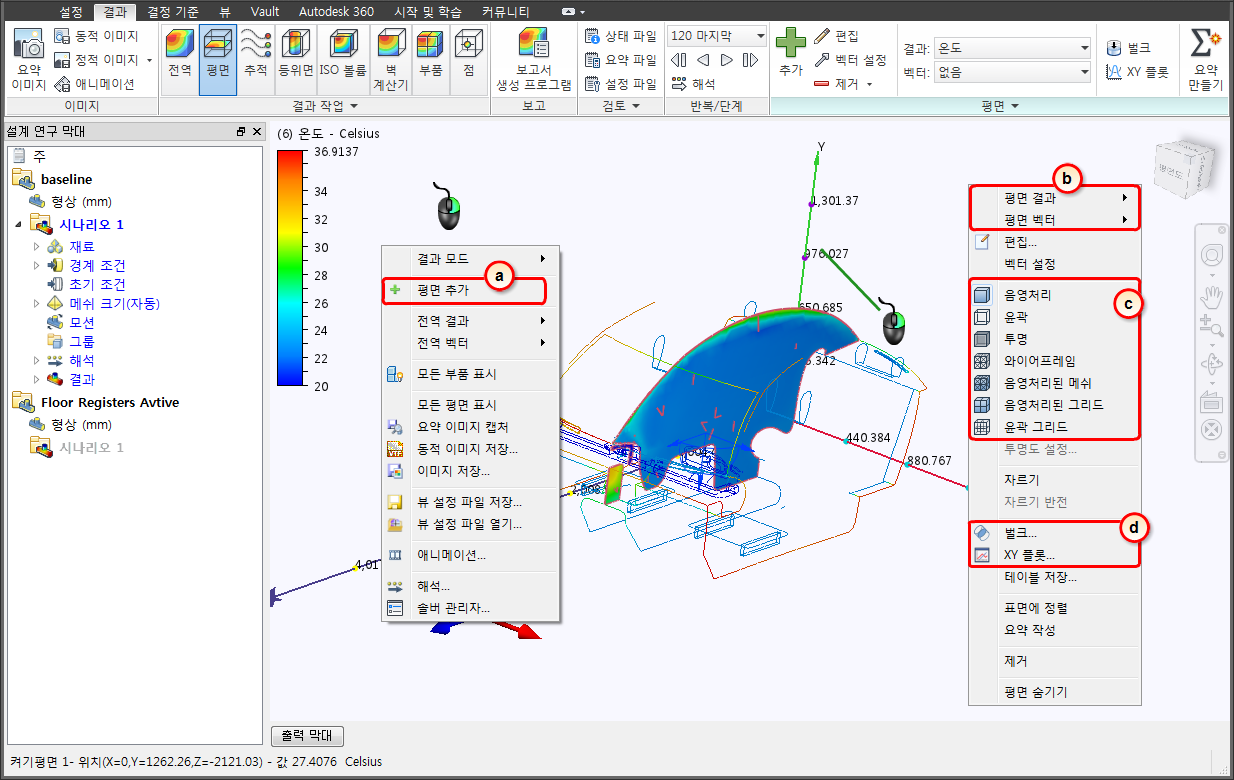The width and height of the screenshot is (1234, 780).
Task: Jump to the first iteration step
Action: pos(679,60)
